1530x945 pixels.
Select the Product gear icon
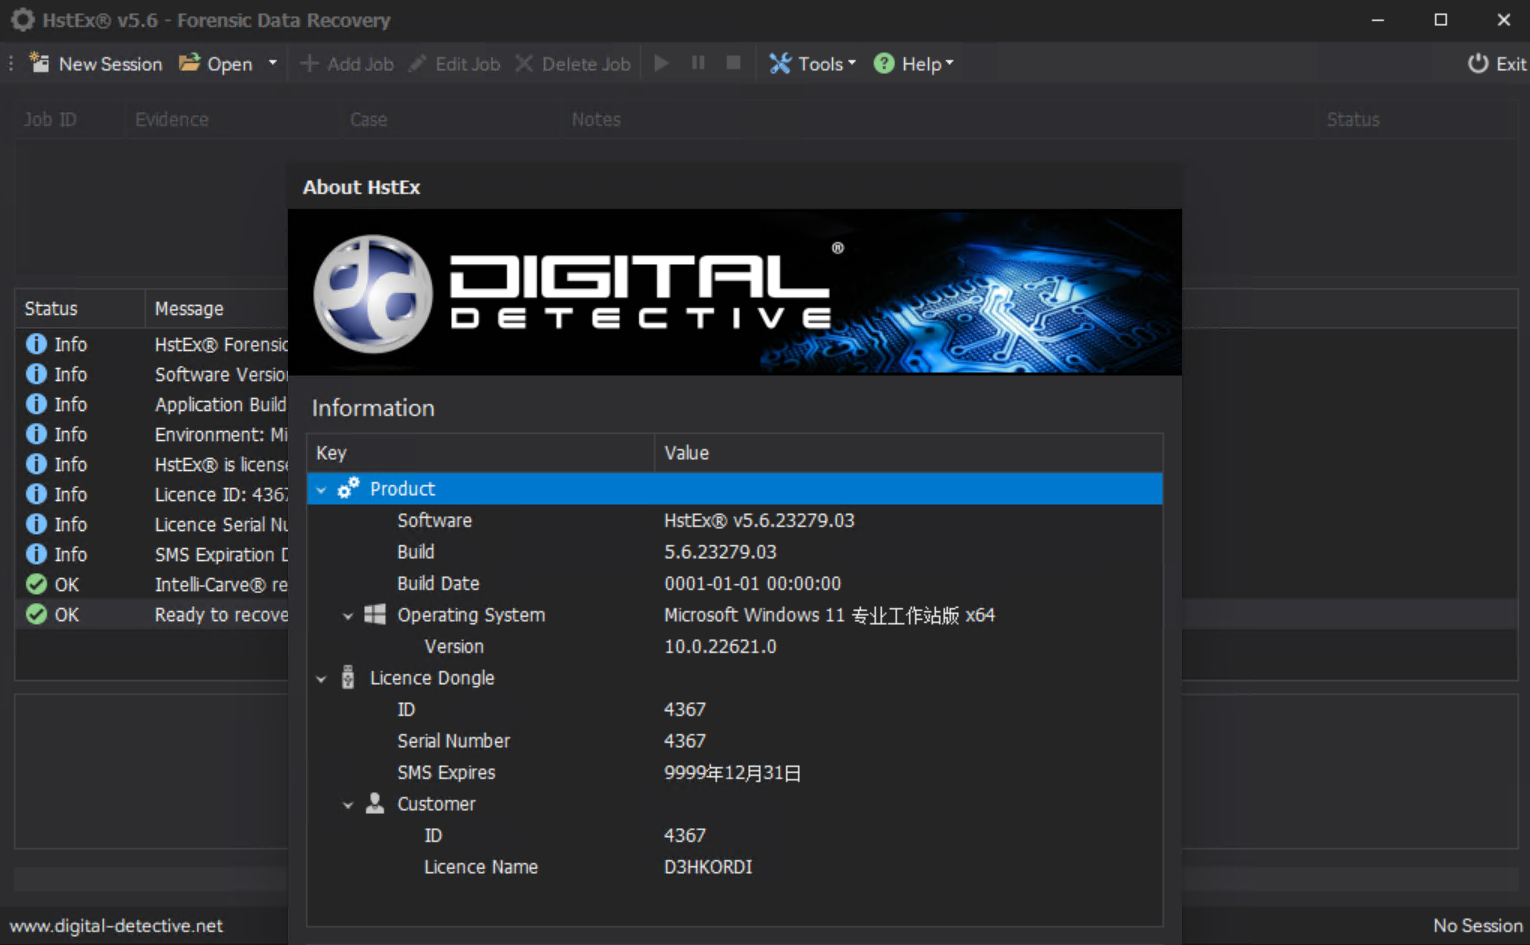(x=348, y=488)
